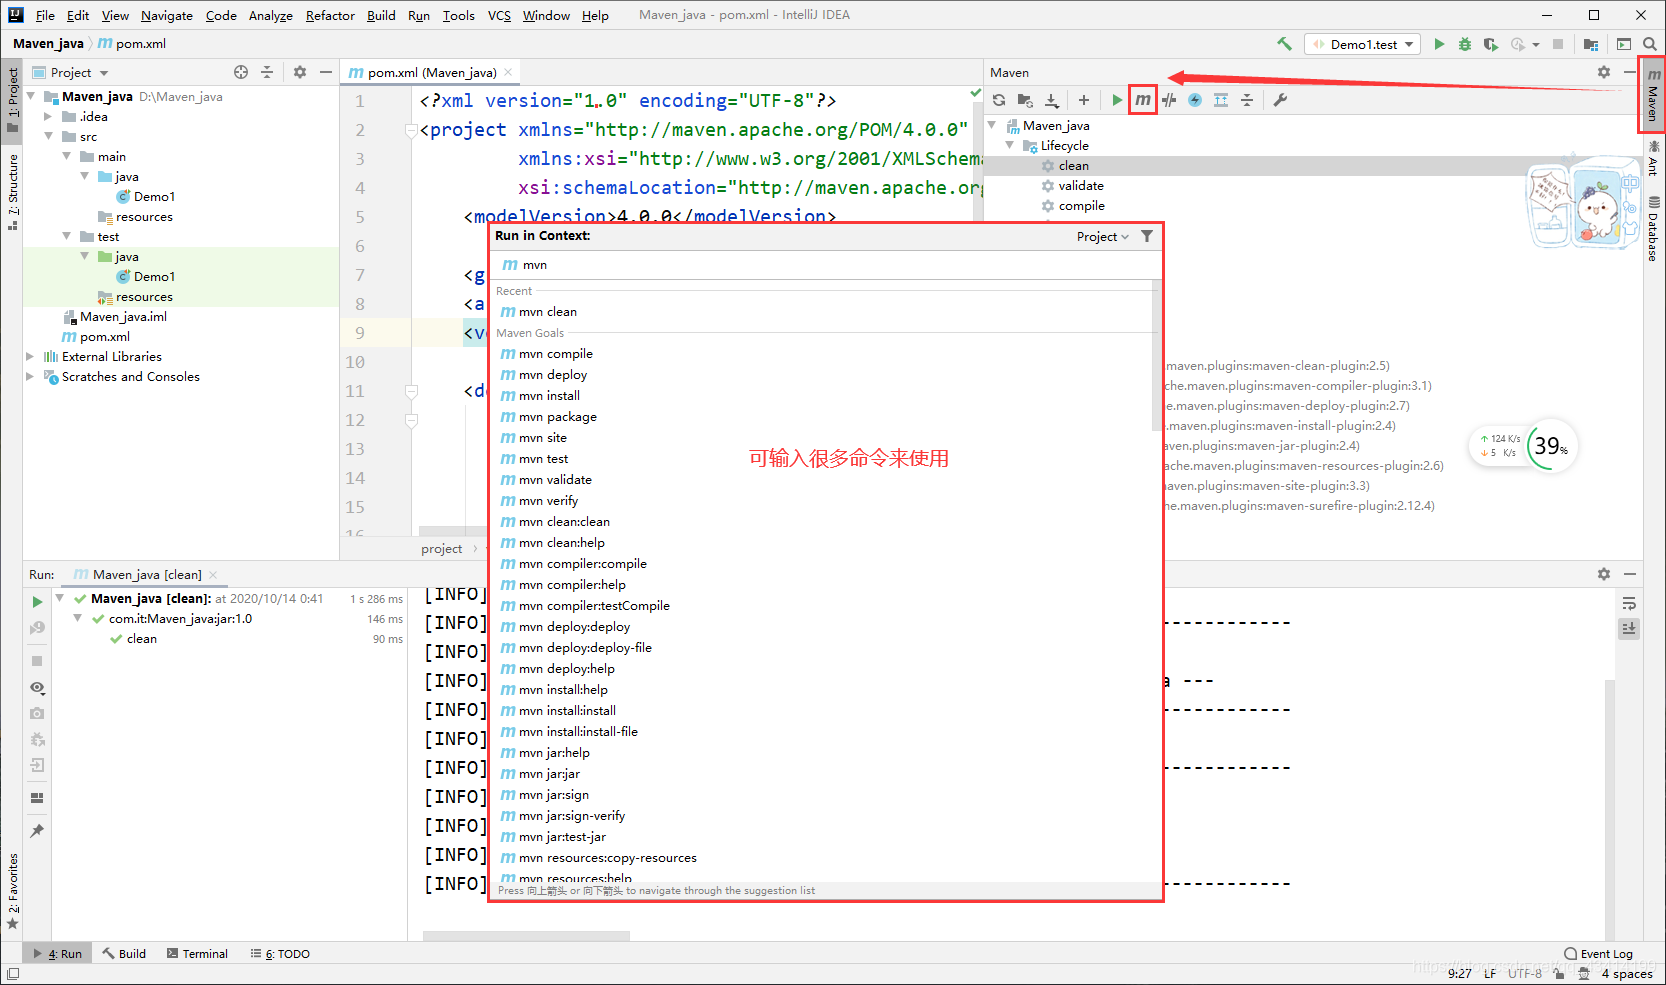Open the Refactor menu
1666x985 pixels.
[x=330, y=15]
